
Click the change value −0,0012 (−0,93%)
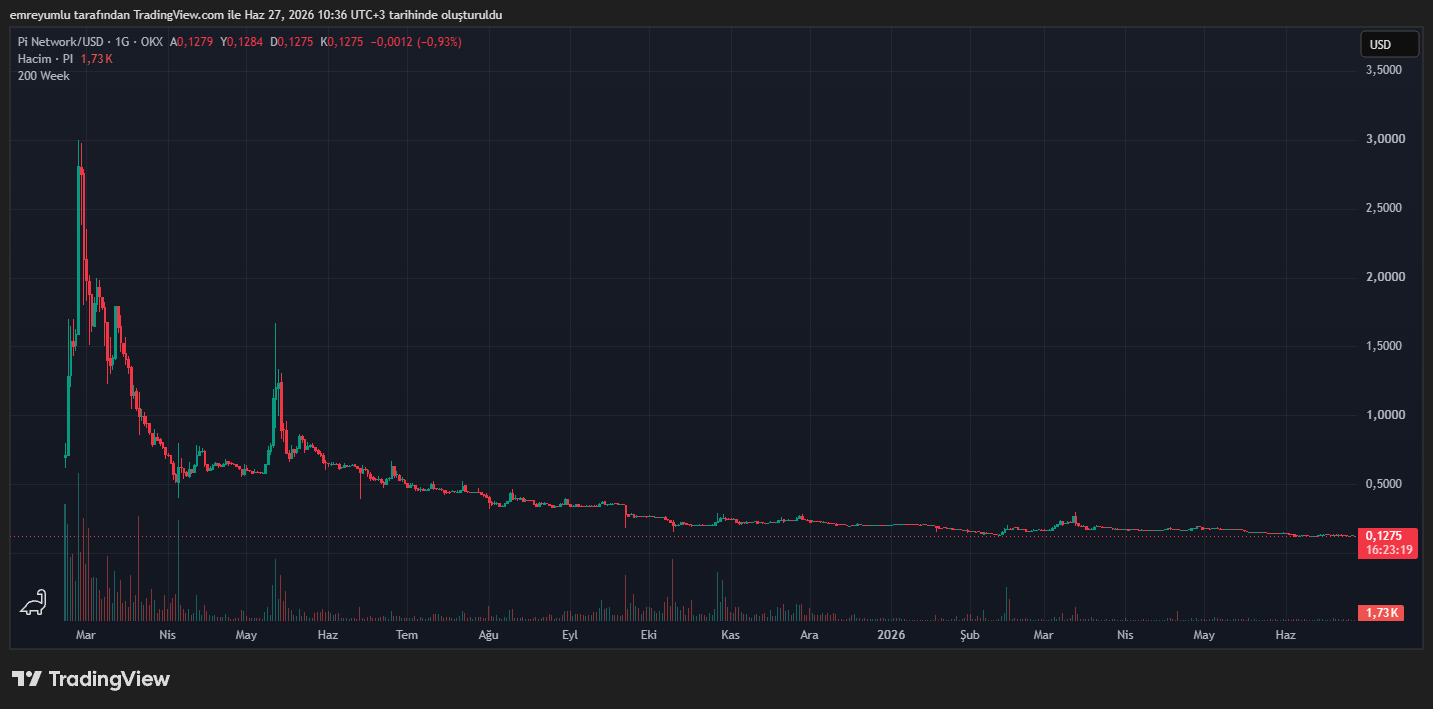(416, 42)
